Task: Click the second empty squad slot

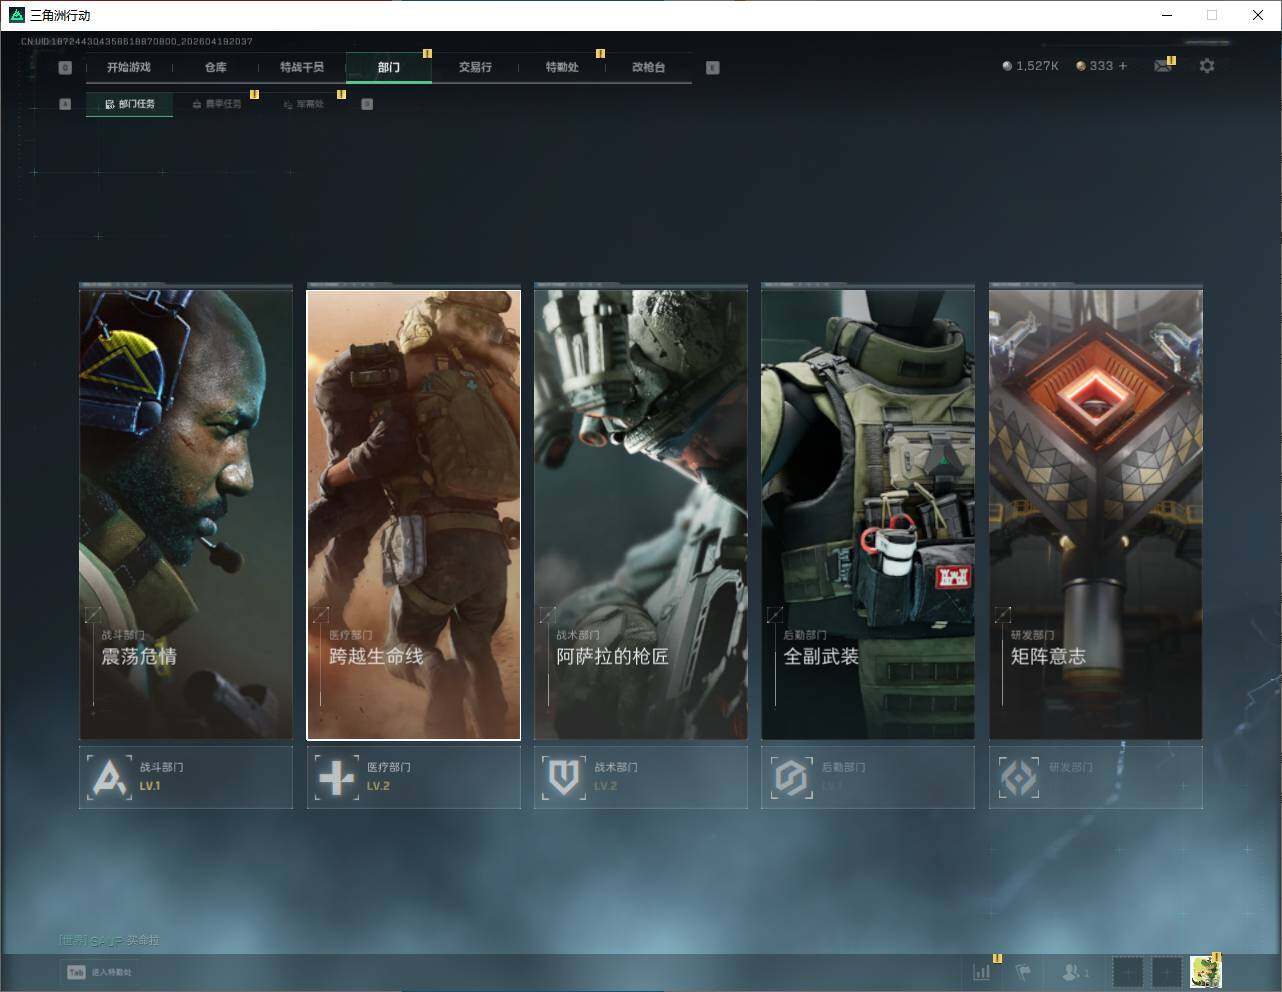Action: coord(1167,971)
